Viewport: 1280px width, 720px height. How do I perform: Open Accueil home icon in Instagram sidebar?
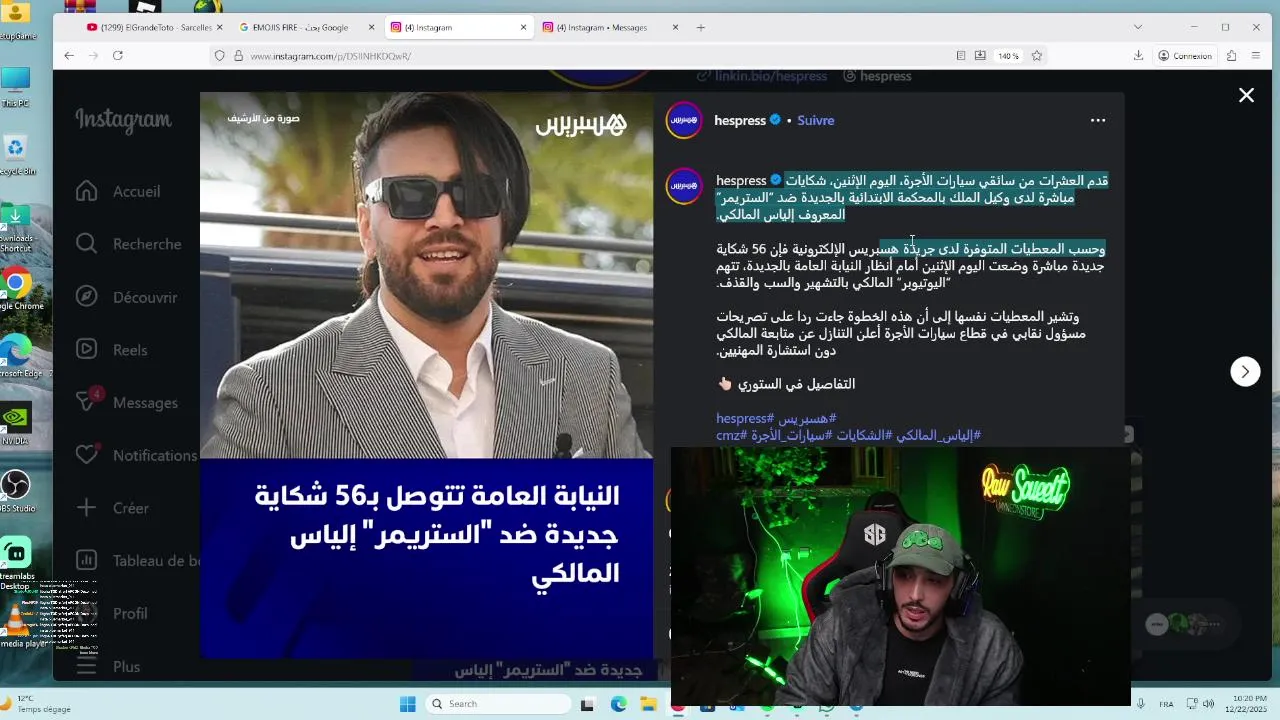point(87,191)
